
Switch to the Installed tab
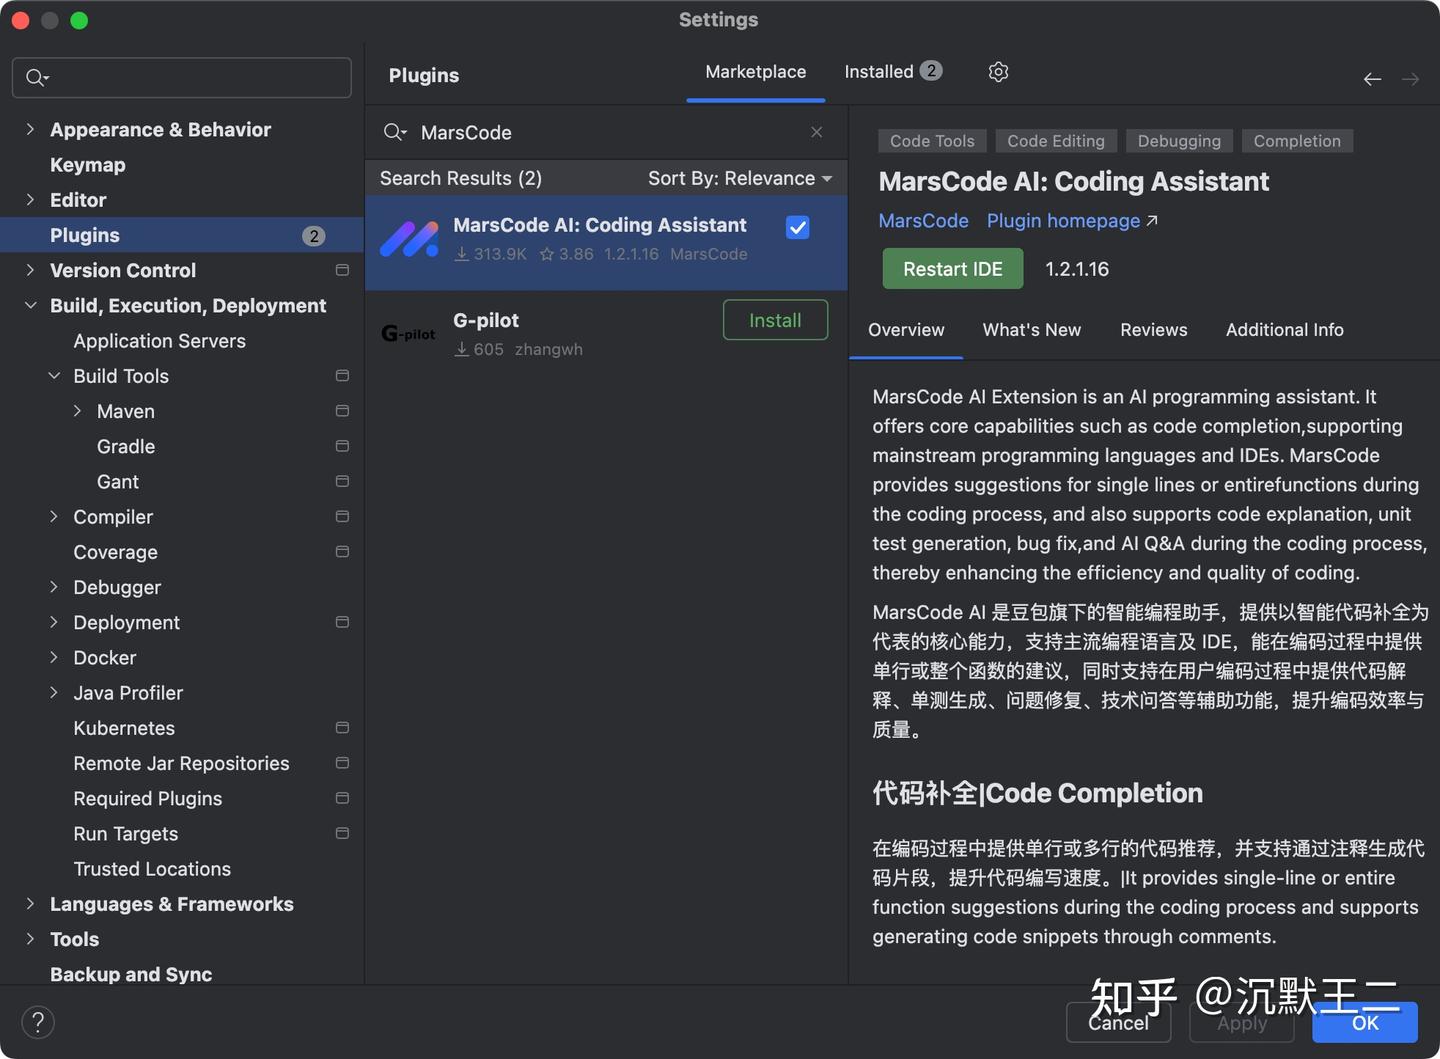click(893, 72)
